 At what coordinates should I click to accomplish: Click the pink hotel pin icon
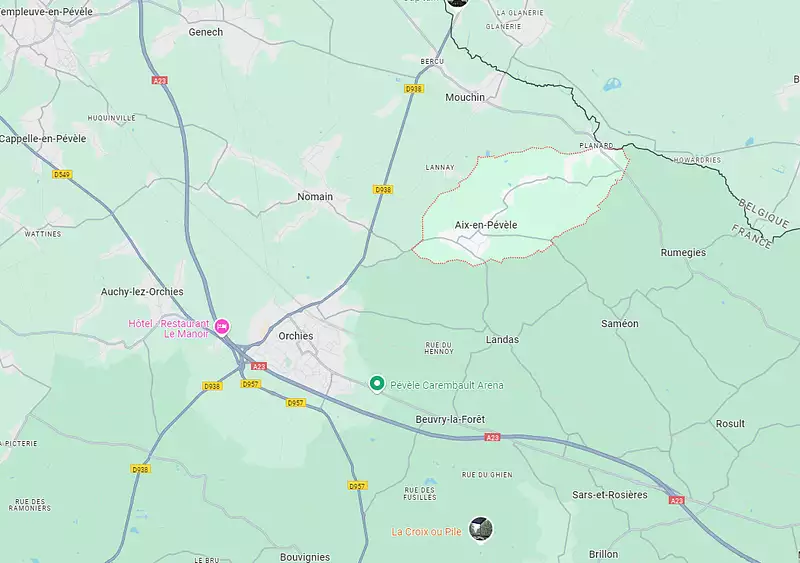point(222,326)
